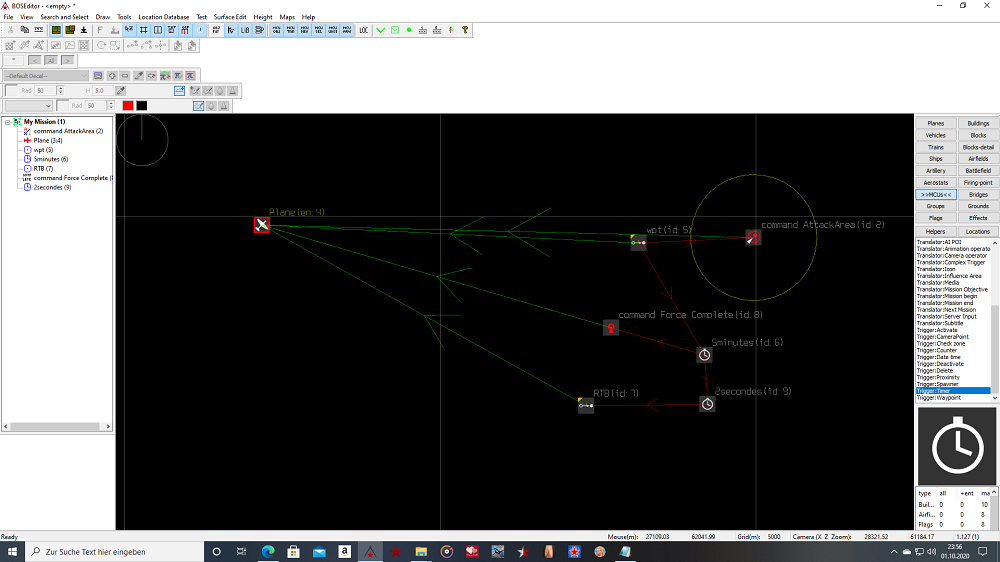Click the command Force Complete node icon
1000x562 pixels.
pyautogui.click(x=610, y=328)
